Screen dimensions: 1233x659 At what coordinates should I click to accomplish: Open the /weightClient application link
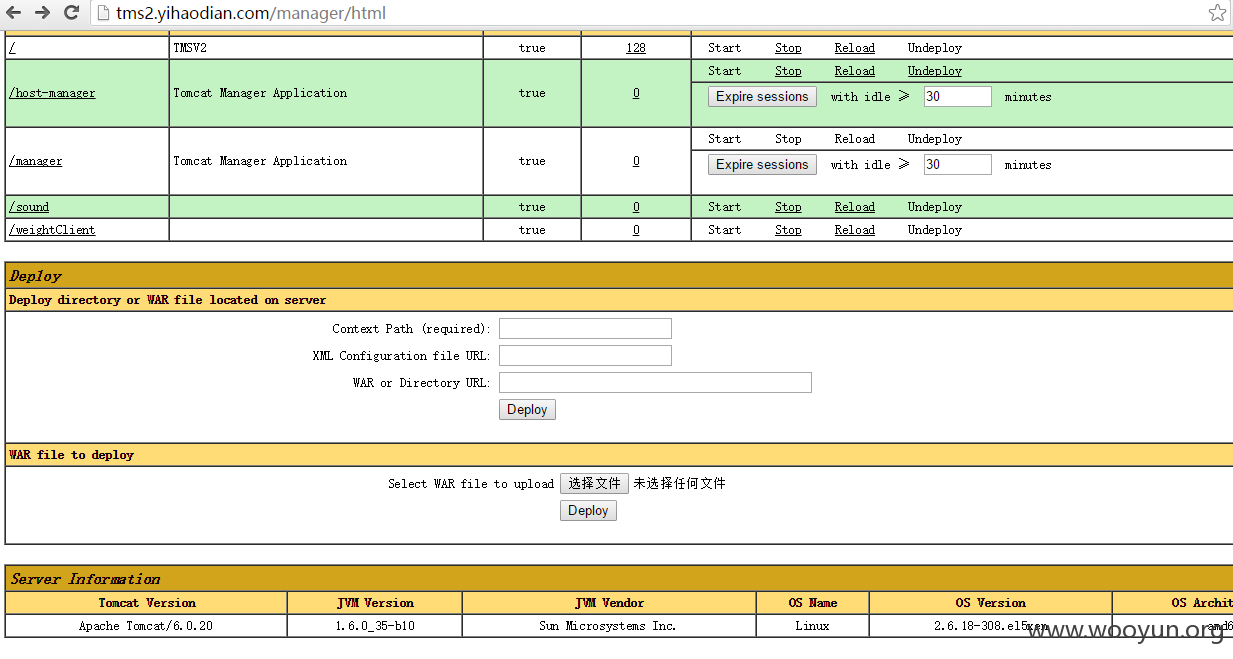(x=52, y=230)
